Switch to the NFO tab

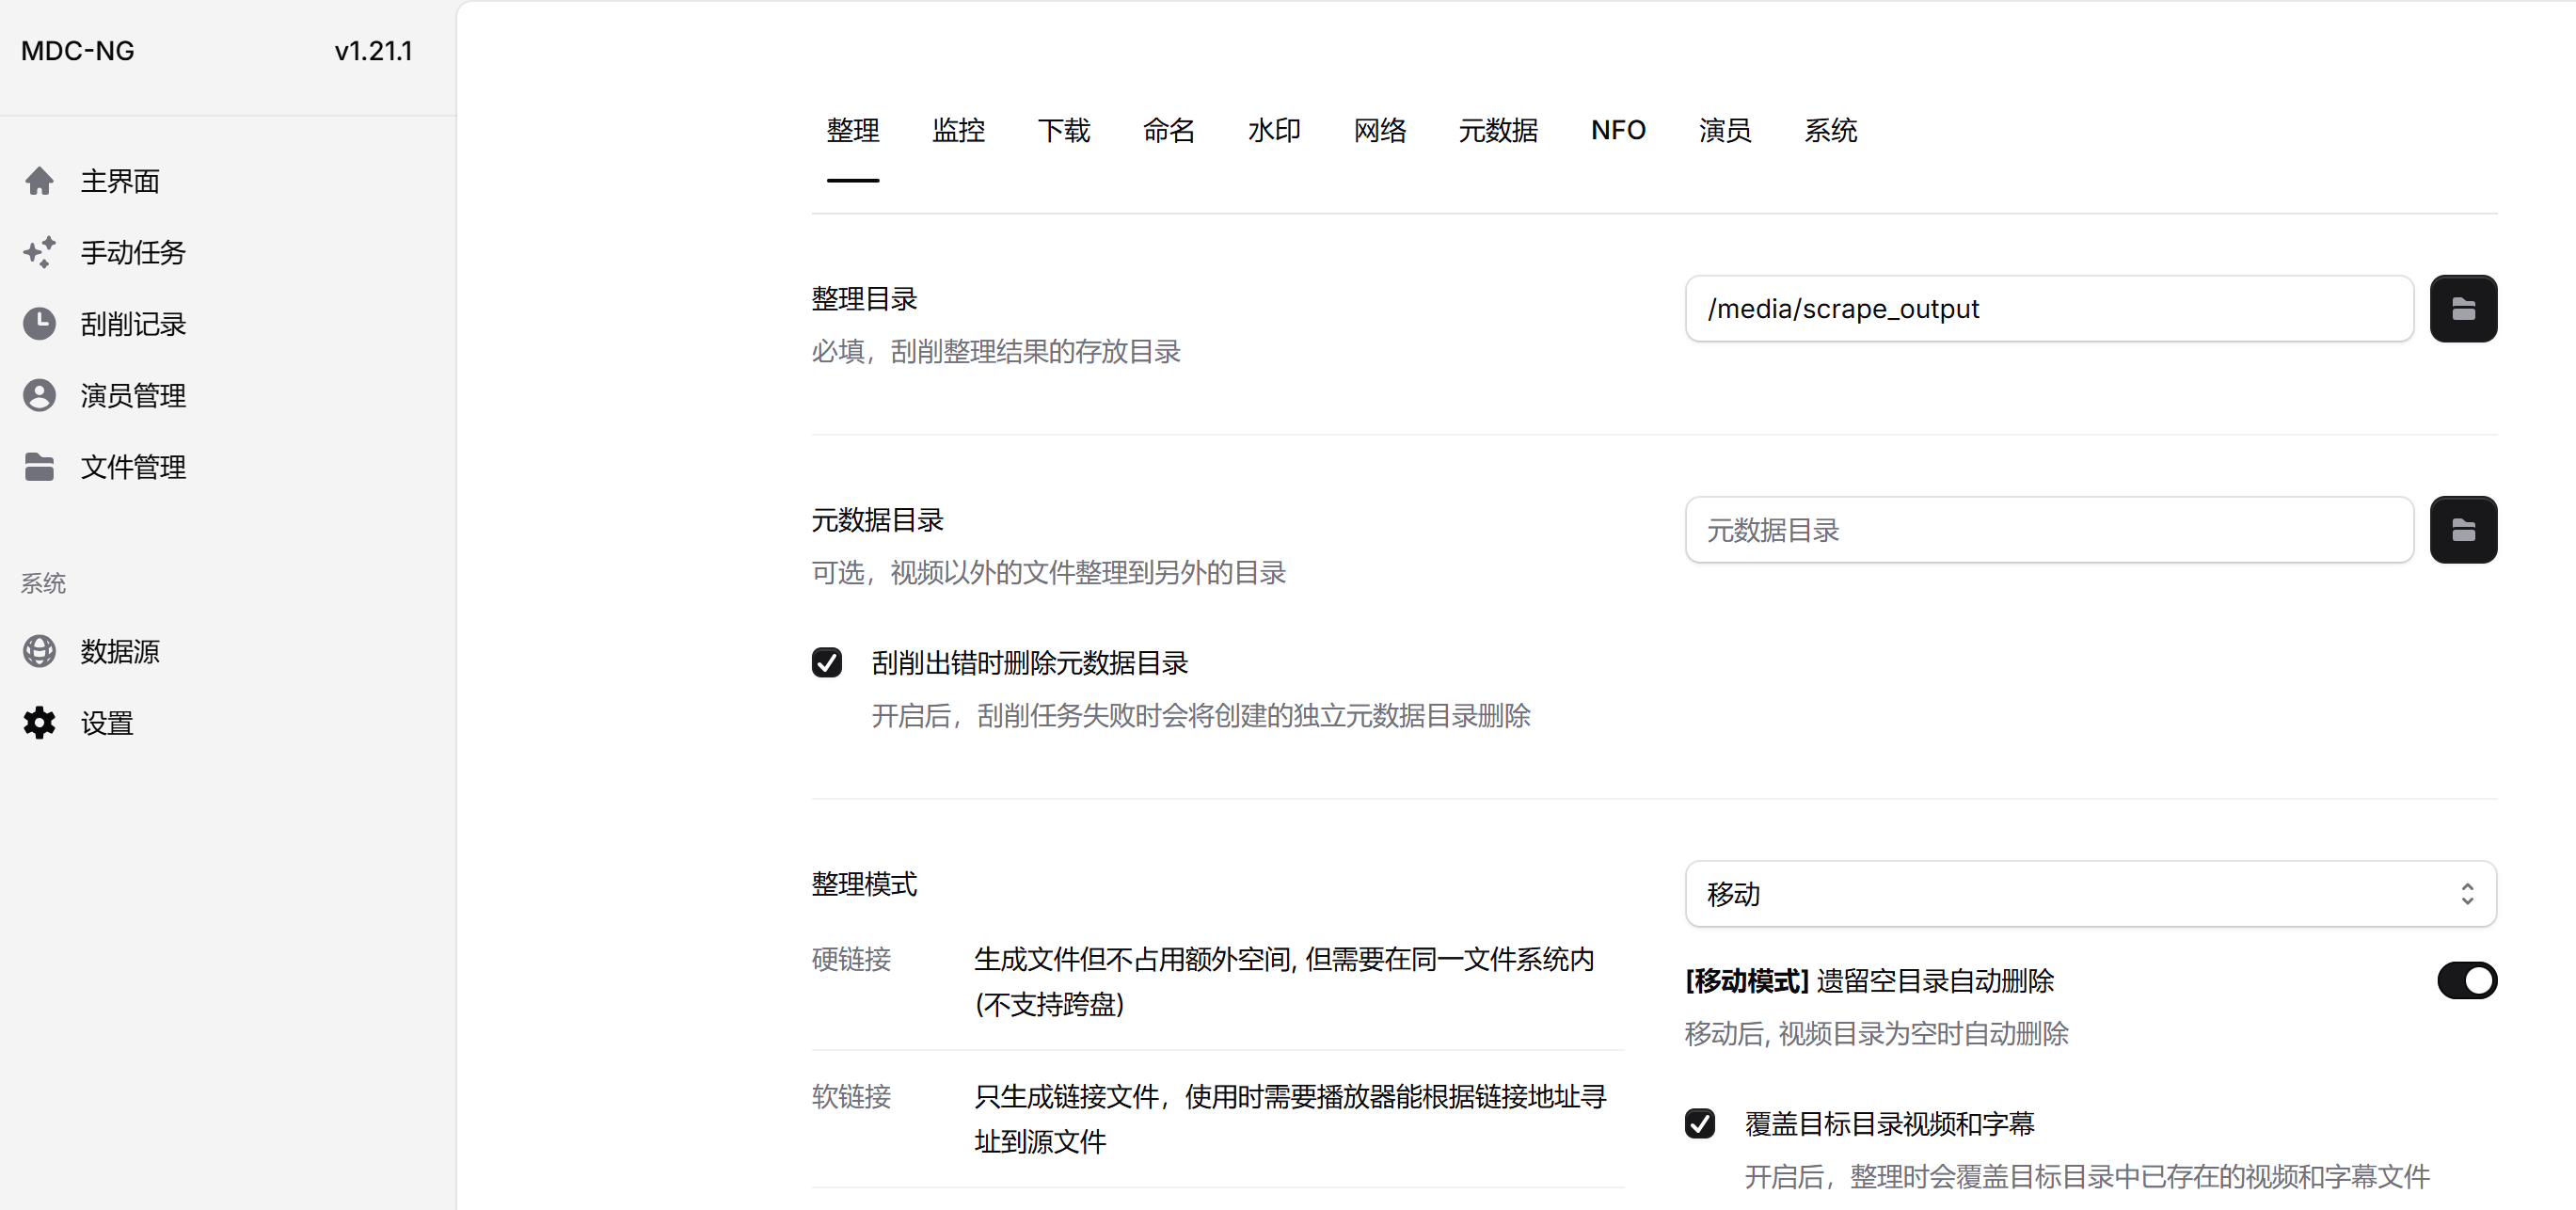pos(1617,131)
